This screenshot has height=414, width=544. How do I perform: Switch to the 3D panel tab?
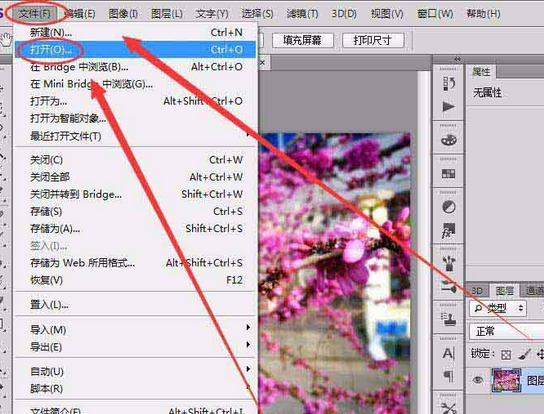(x=477, y=291)
